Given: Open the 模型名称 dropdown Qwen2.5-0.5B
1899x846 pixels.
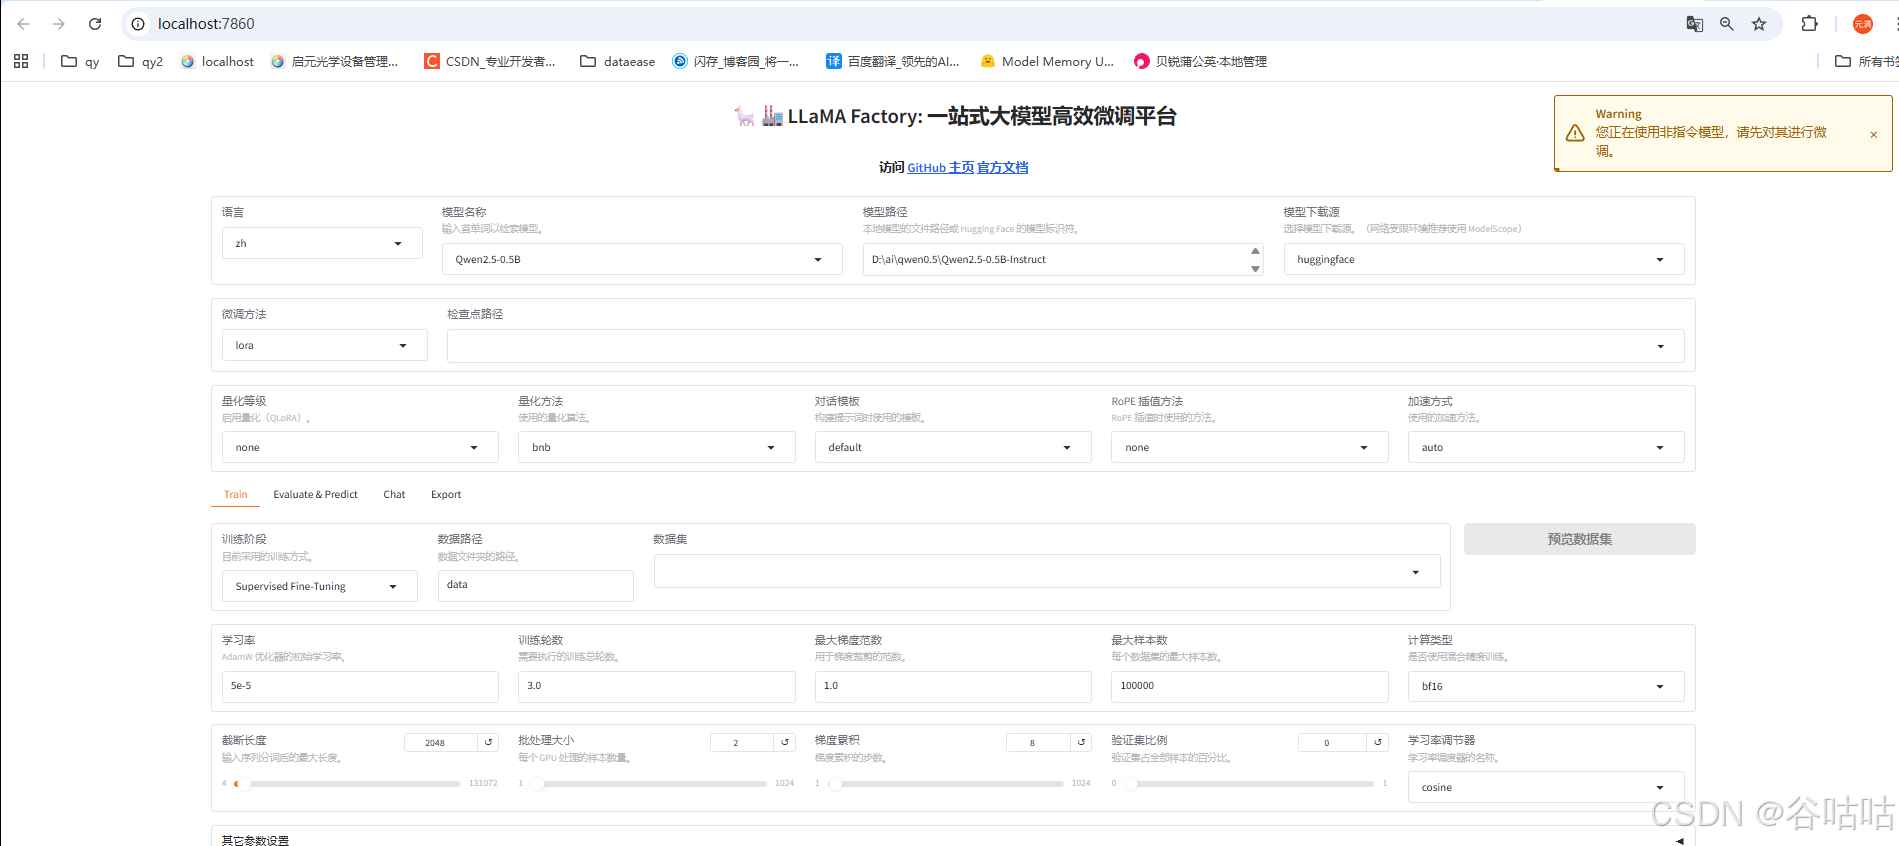Looking at the screenshot, I should [x=642, y=259].
